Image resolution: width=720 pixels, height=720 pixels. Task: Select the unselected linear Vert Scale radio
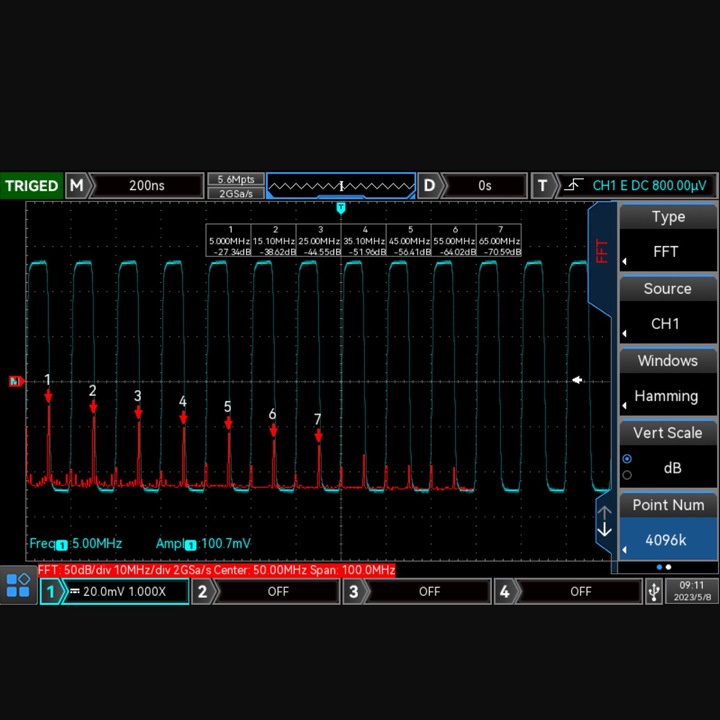pos(627,475)
